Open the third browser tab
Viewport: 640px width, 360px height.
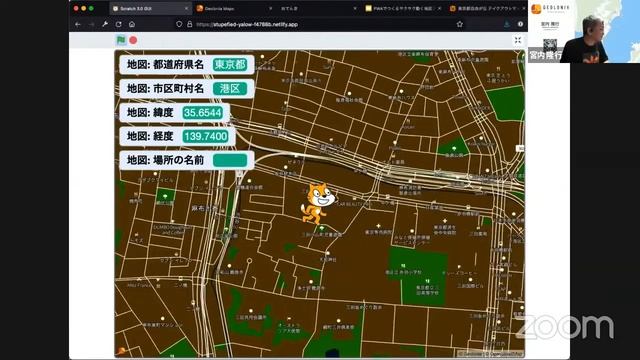[318, 8]
